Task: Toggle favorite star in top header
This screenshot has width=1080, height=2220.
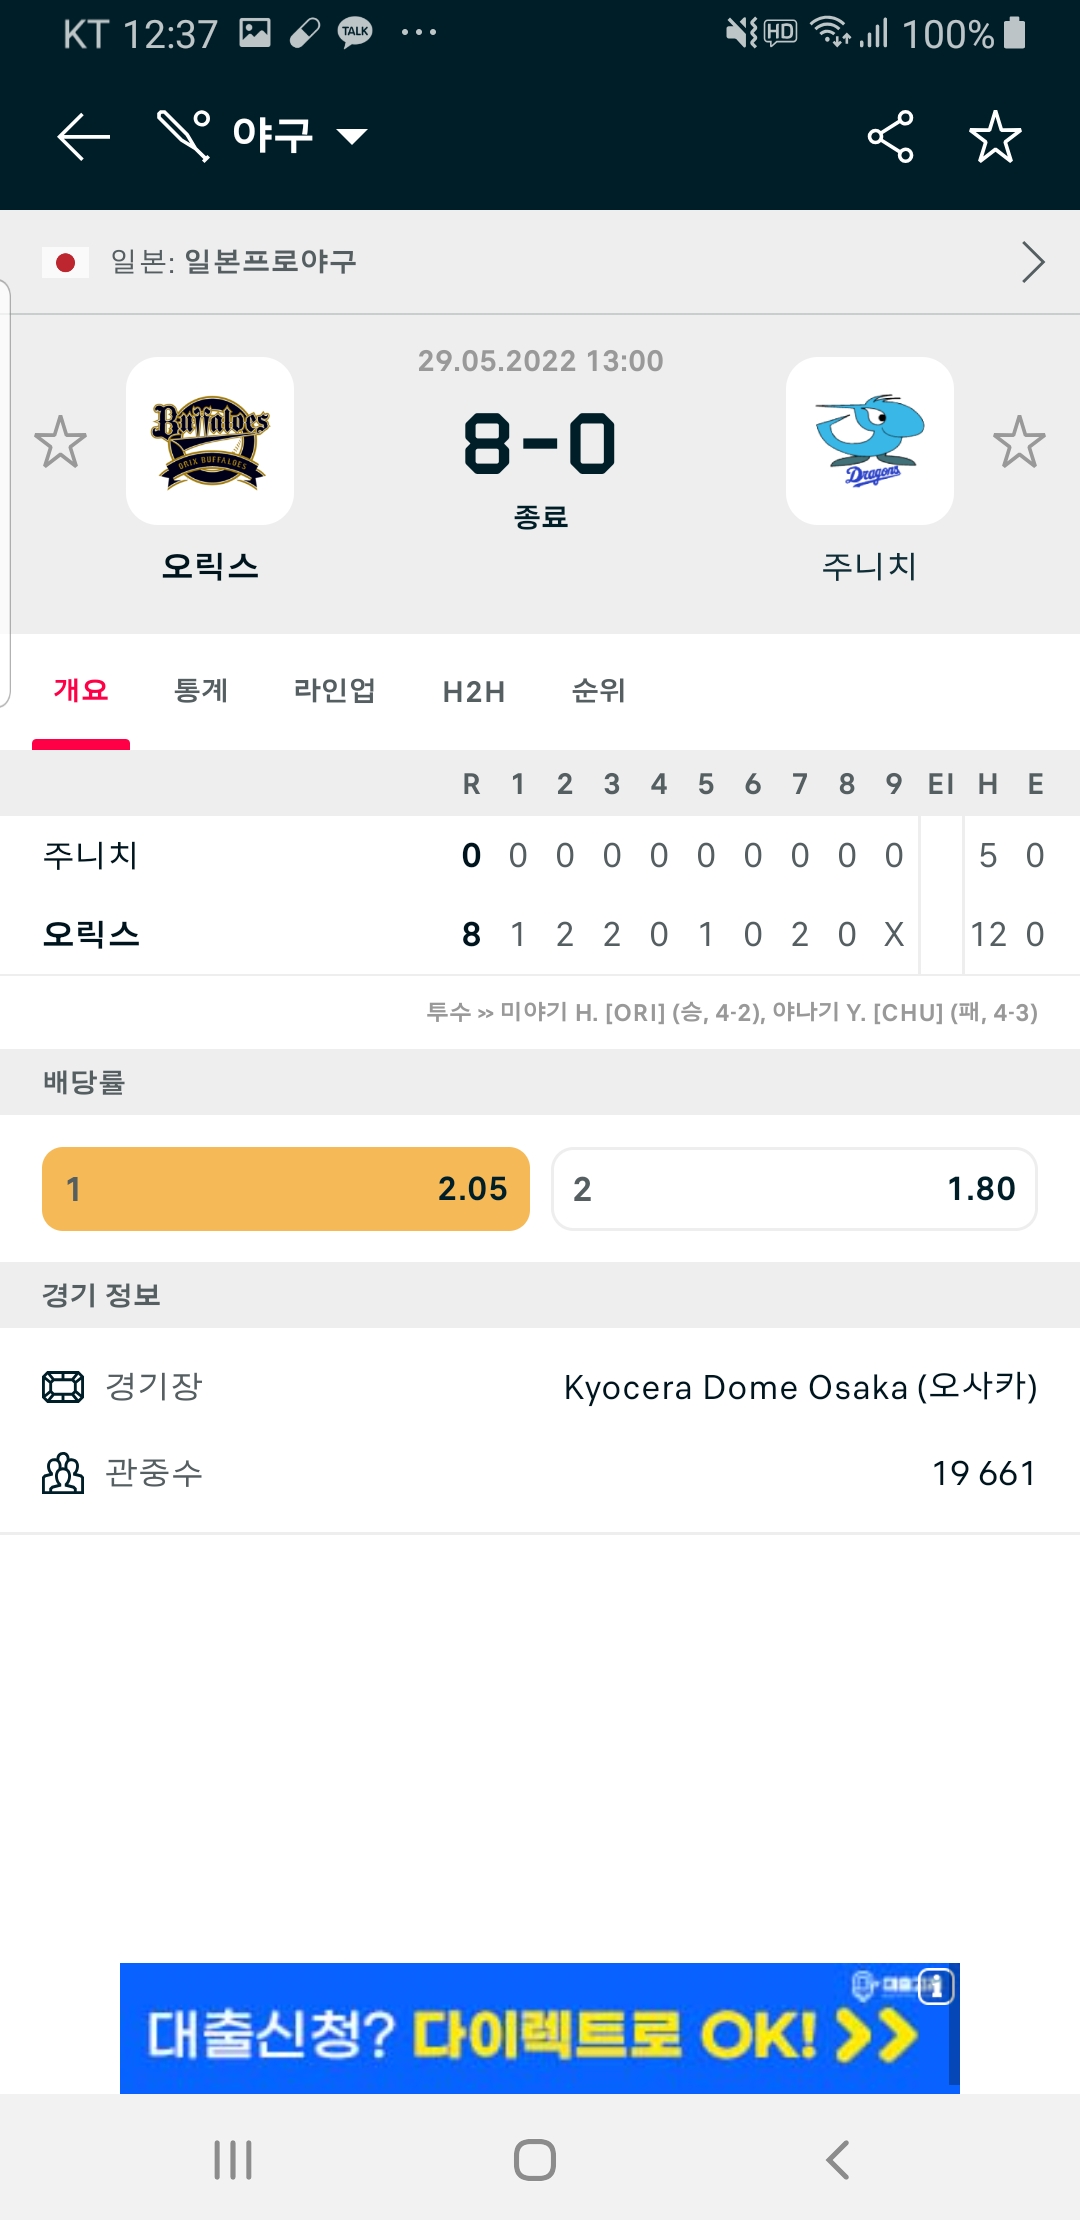Action: (995, 136)
